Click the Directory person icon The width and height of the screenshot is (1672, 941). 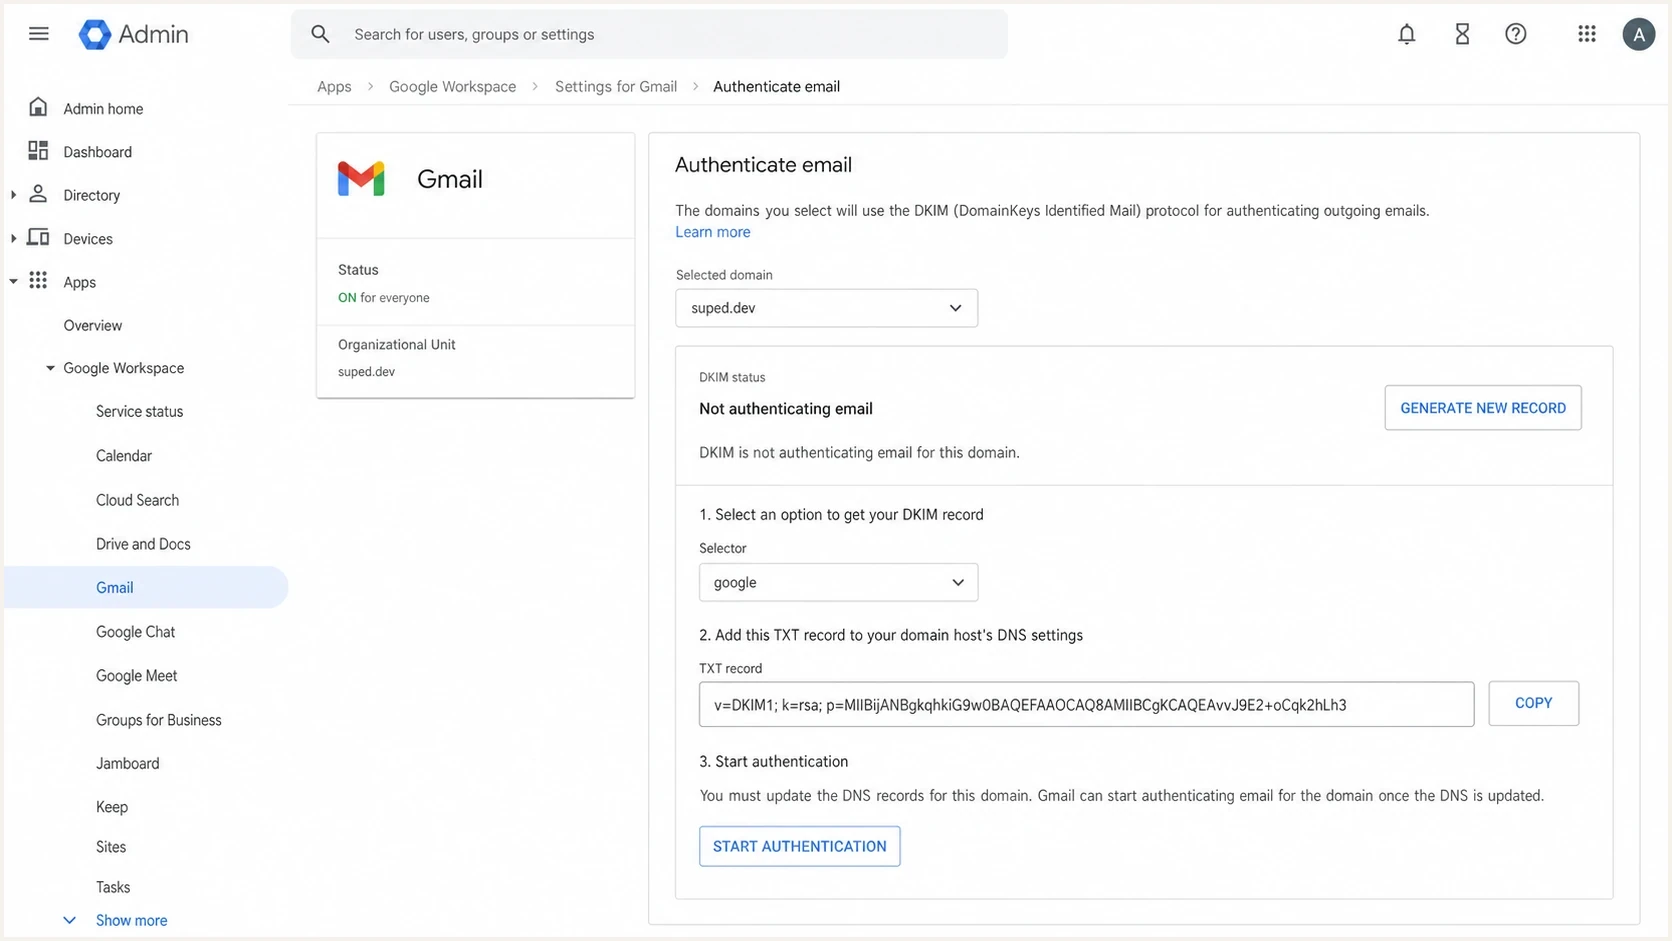[38, 194]
